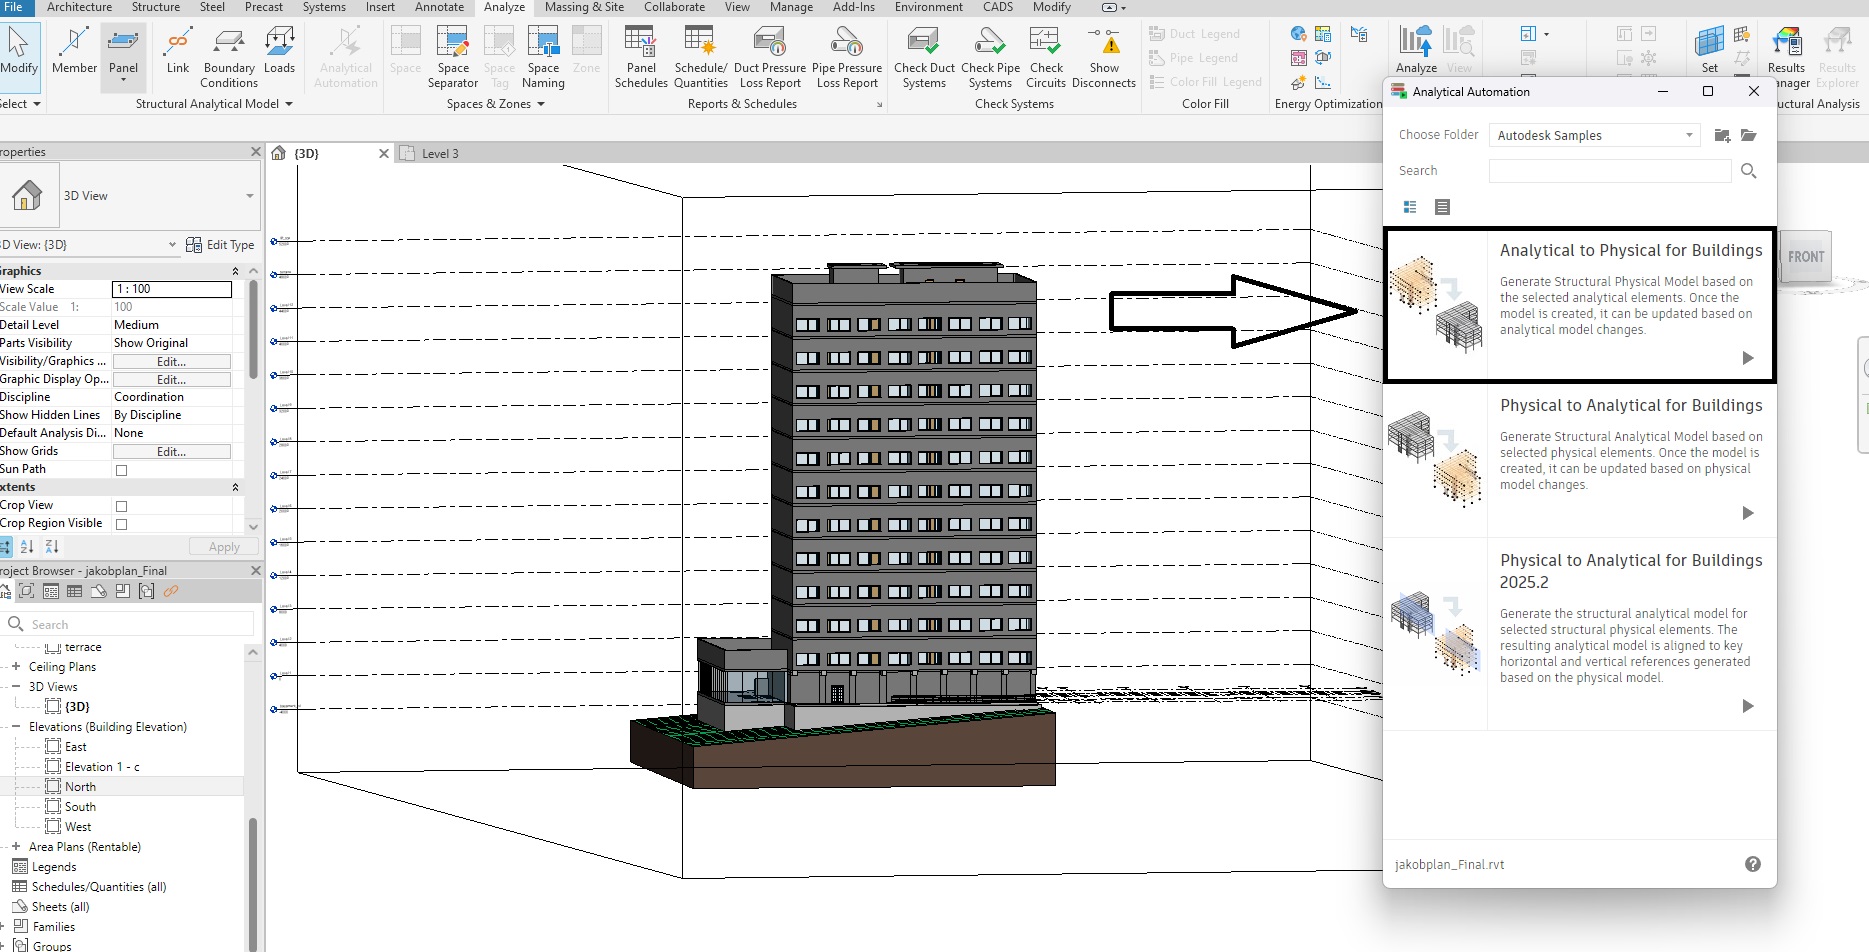1869x952 pixels.
Task: Click the Loads tool icon
Action: tap(279, 45)
